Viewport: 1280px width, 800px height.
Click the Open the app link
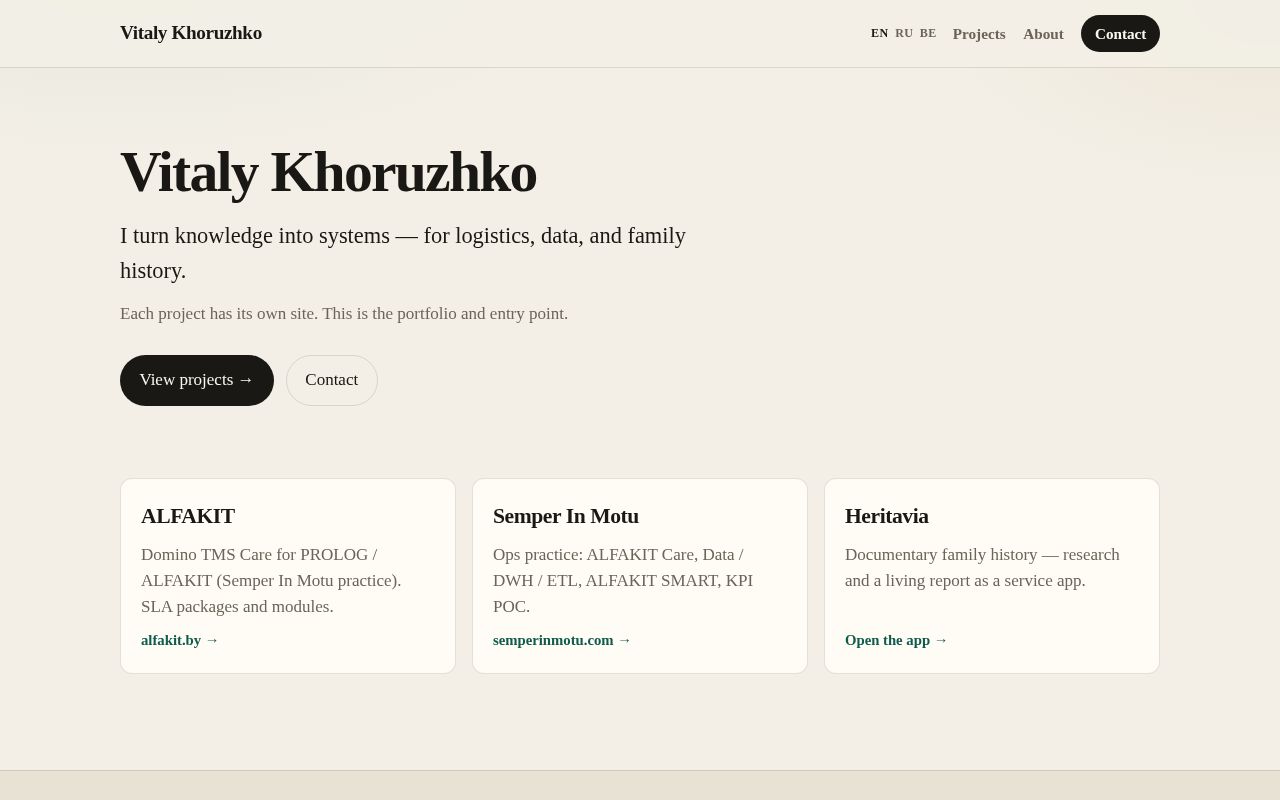tap(896, 640)
